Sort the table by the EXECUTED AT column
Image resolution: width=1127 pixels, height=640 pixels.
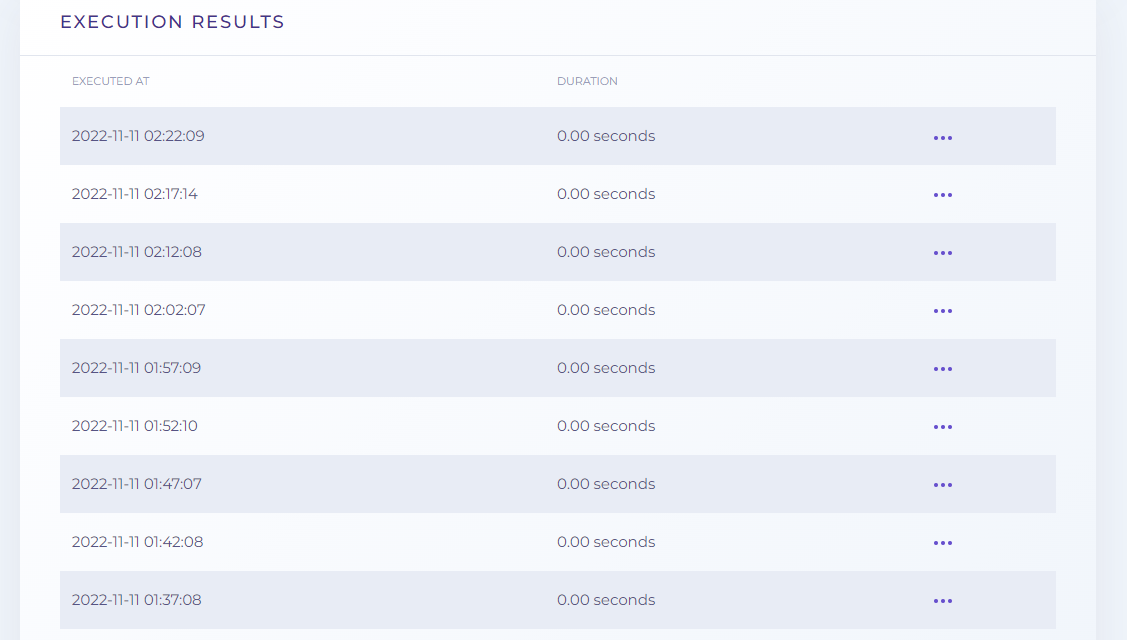click(110, 81)
